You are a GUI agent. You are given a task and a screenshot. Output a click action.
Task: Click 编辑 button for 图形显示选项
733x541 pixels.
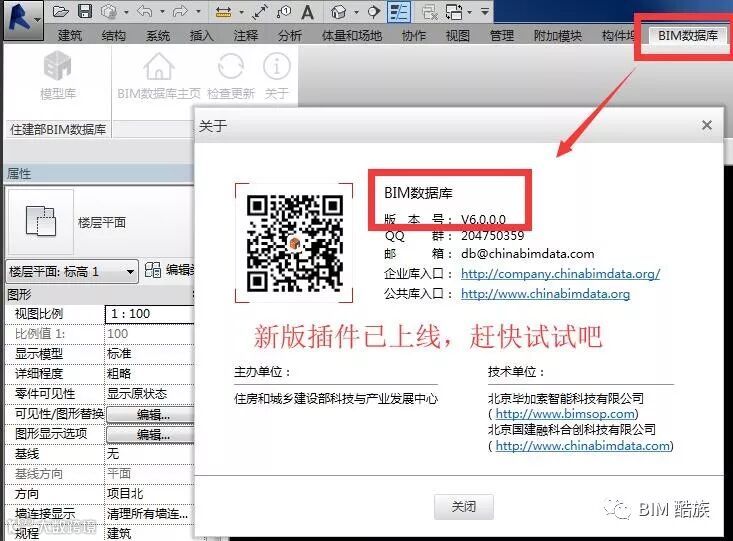click(x=151, y=434)
